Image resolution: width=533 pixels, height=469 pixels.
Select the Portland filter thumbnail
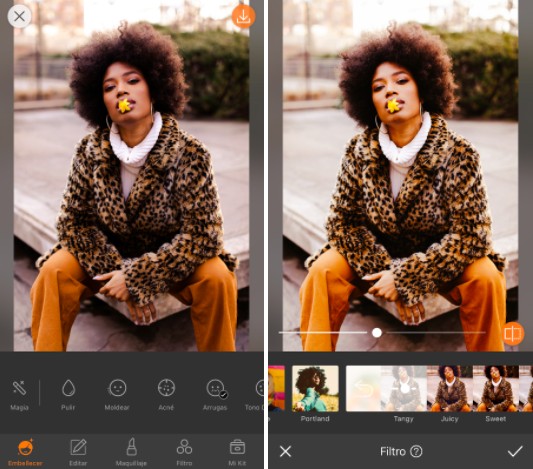(x=315, y=388)
